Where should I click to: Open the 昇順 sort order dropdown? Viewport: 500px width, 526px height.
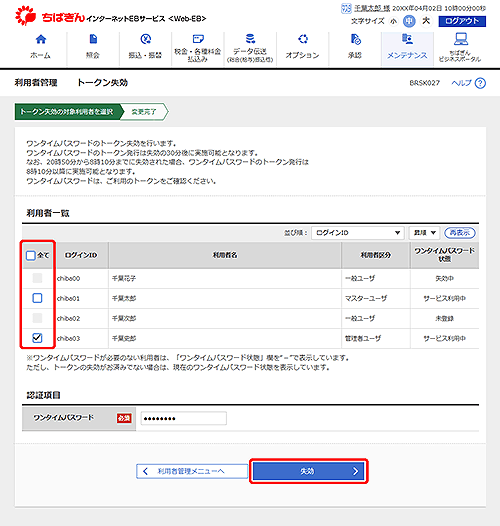coord(424,233)
